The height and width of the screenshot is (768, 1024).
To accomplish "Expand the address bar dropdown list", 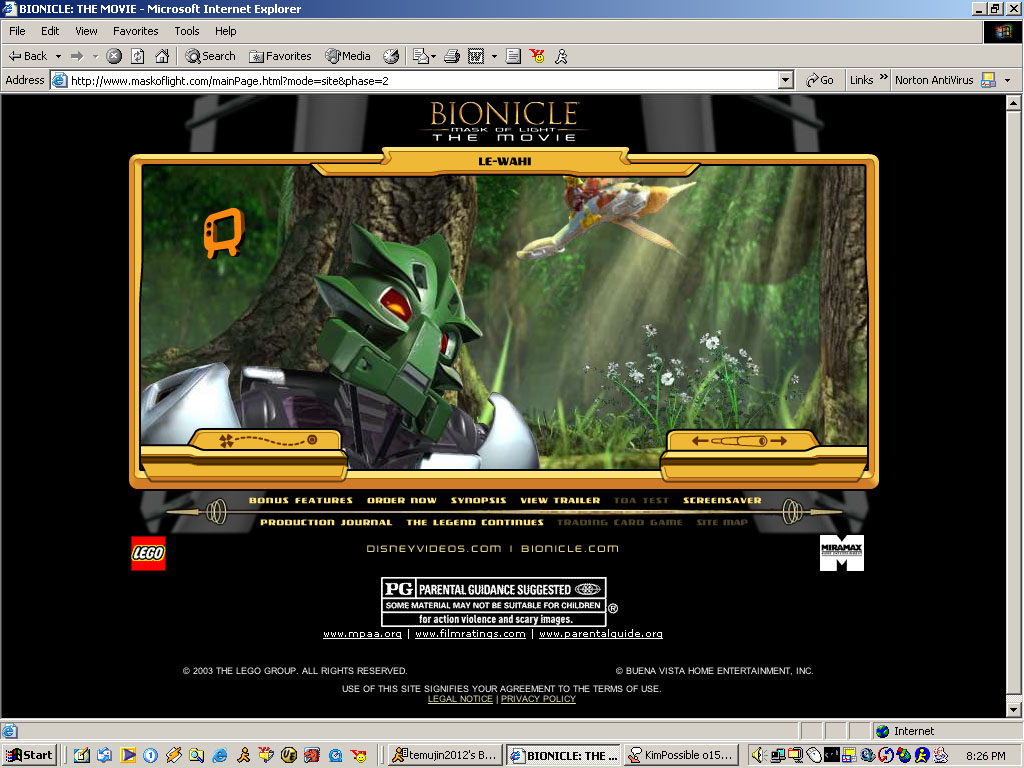I will [x=786, y=80].
